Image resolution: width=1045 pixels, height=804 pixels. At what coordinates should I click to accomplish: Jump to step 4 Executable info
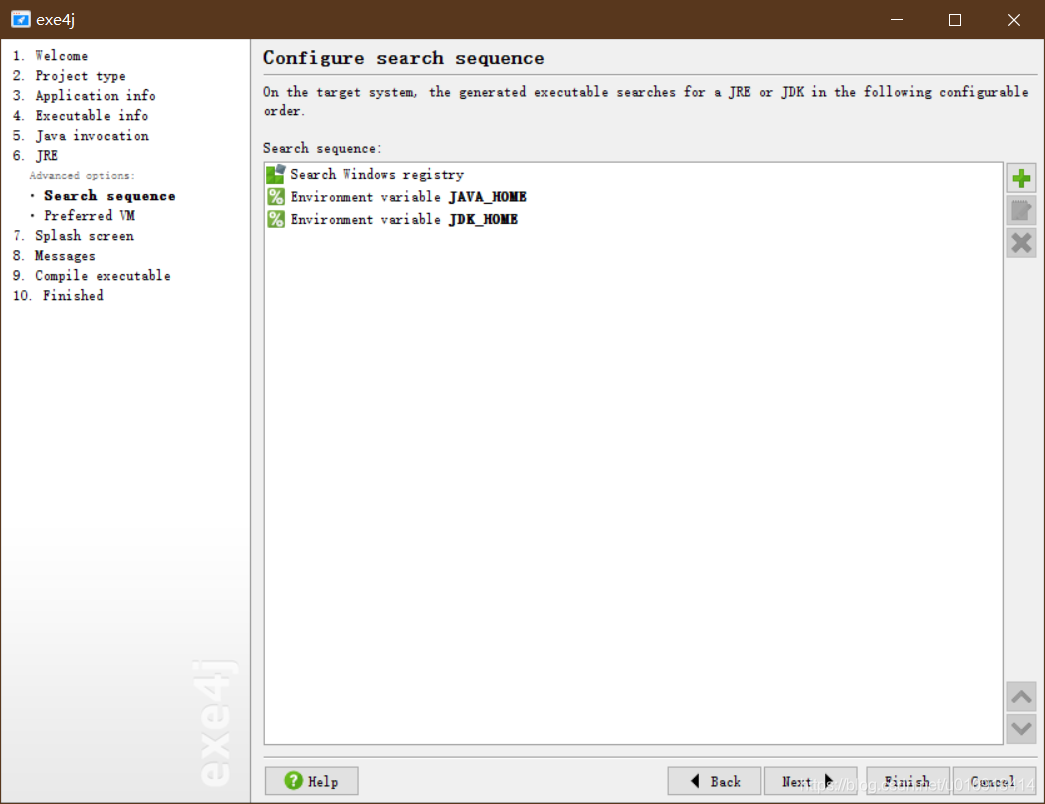81,116
